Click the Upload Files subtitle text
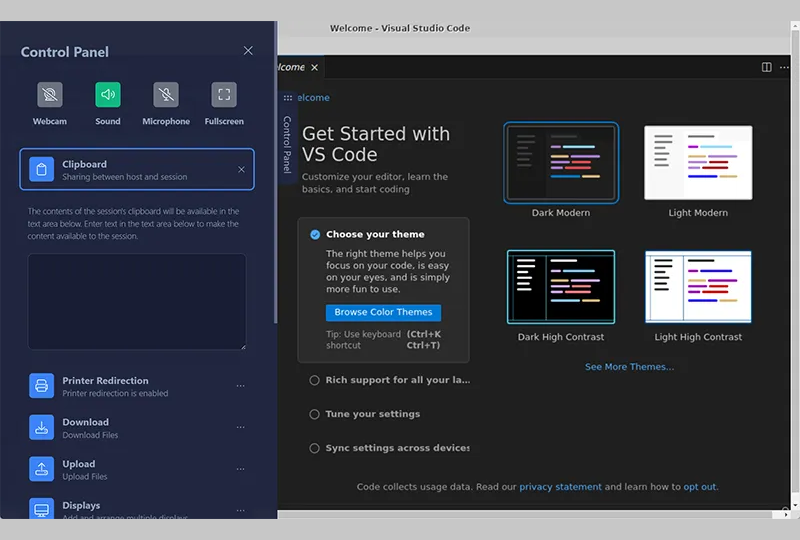 point(85,477)
